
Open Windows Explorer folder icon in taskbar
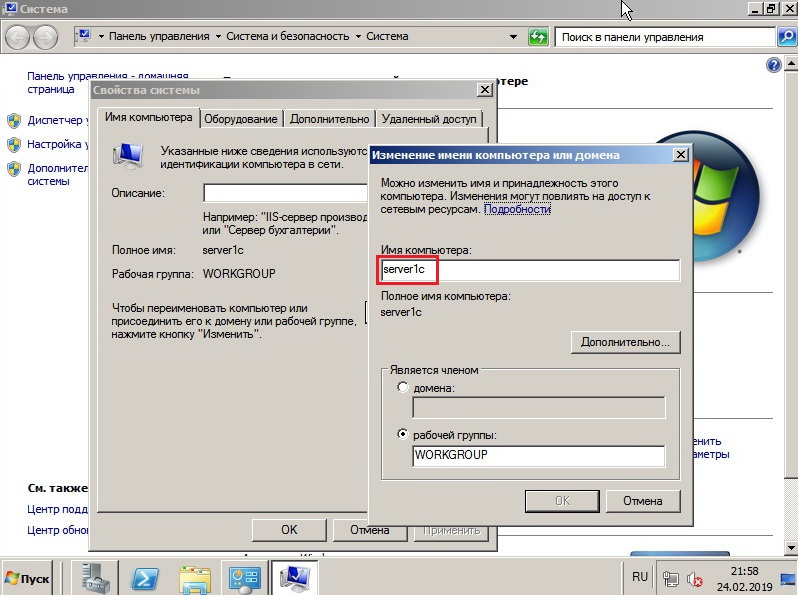(195, 578)
